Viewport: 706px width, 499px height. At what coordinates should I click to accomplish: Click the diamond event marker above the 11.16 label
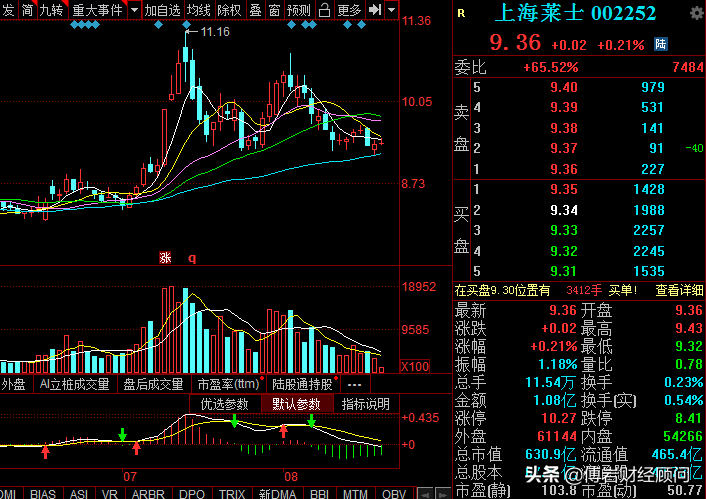point(186,25)
